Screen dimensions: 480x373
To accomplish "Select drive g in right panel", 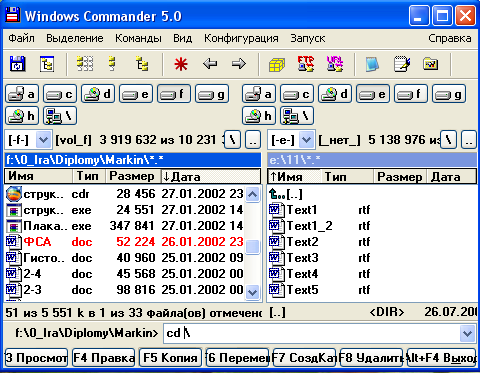I will [x=449, y=94].
